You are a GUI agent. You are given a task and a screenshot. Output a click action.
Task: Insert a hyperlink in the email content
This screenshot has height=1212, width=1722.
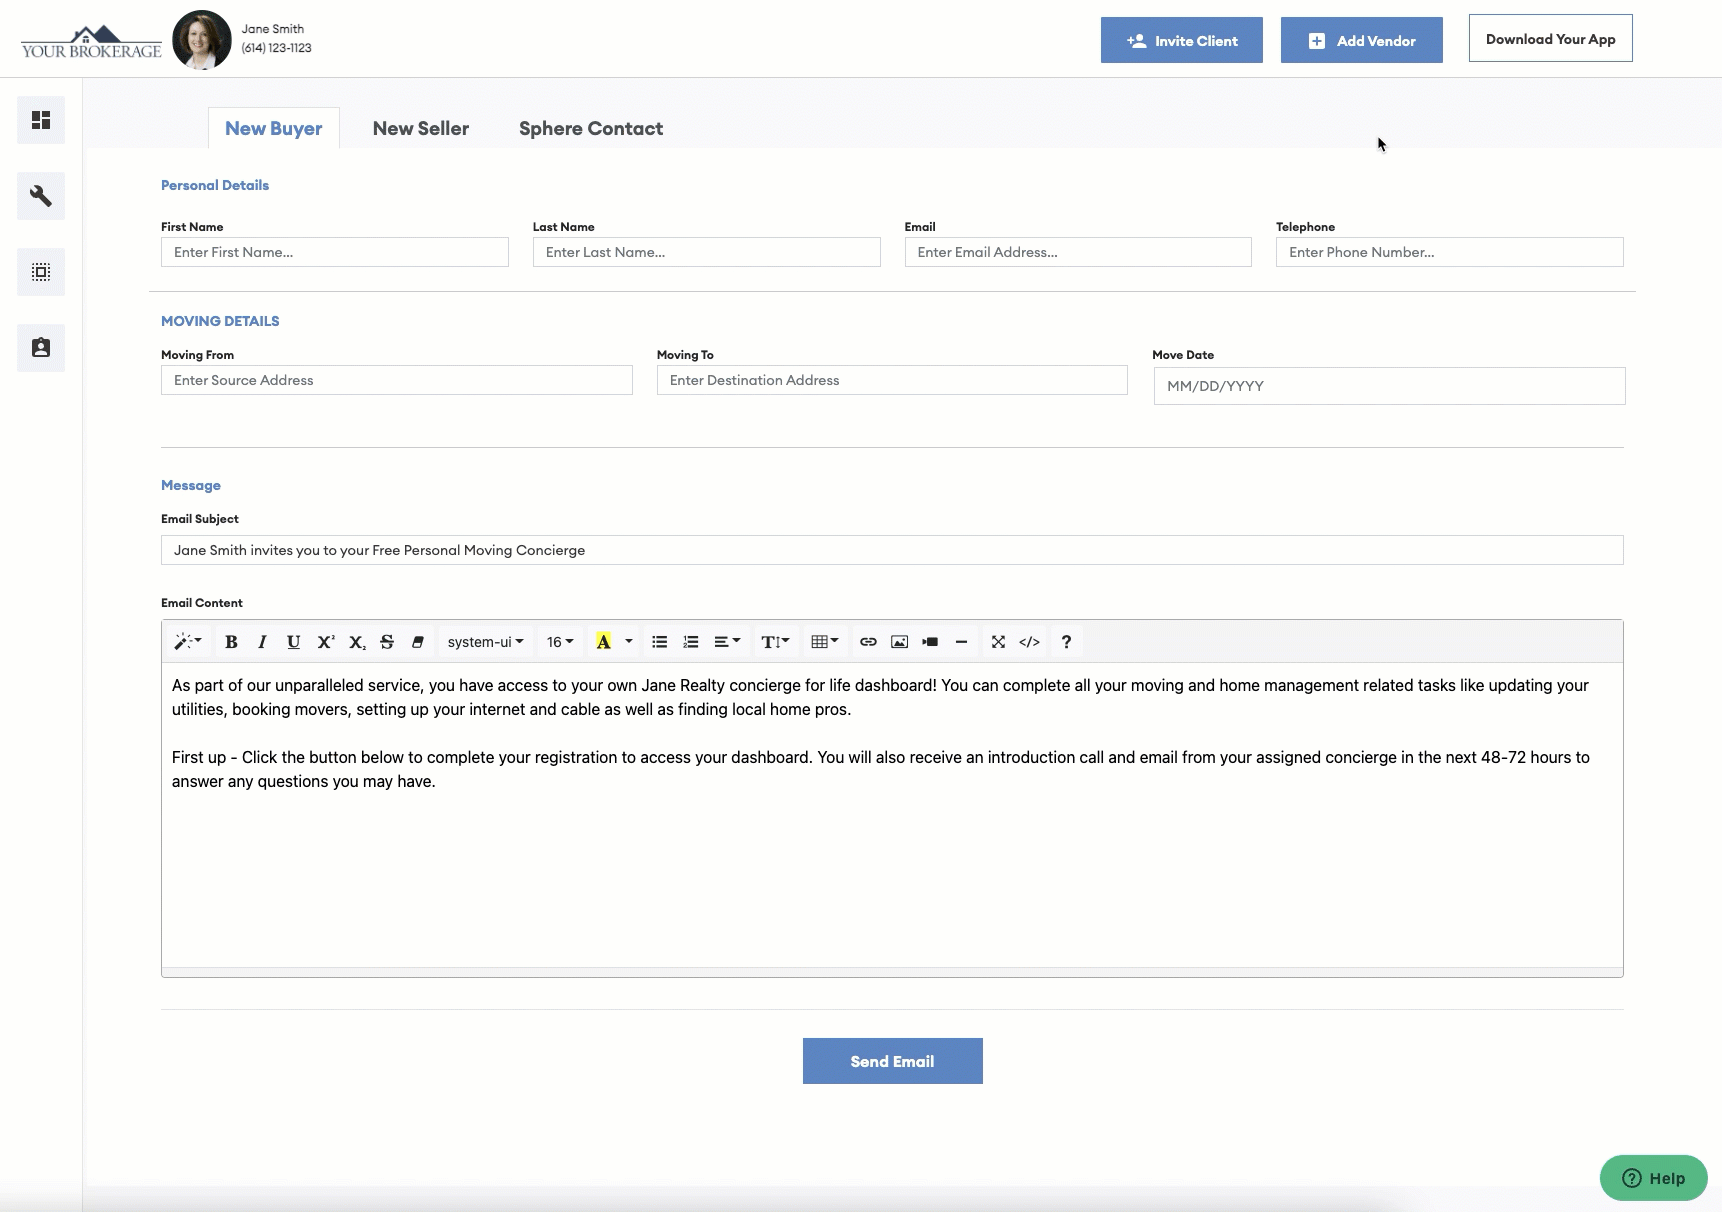[x=868, y=642]
